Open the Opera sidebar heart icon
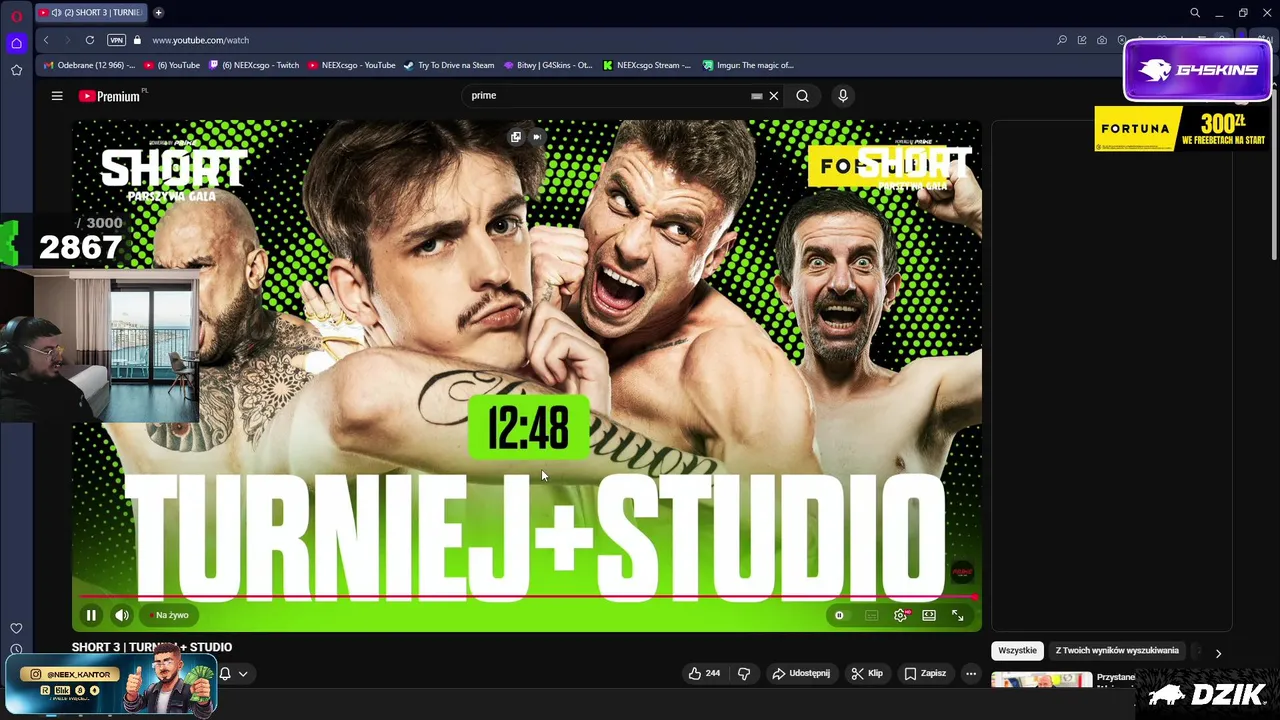This screenshot has width=1280, height=720. (16, 628)
